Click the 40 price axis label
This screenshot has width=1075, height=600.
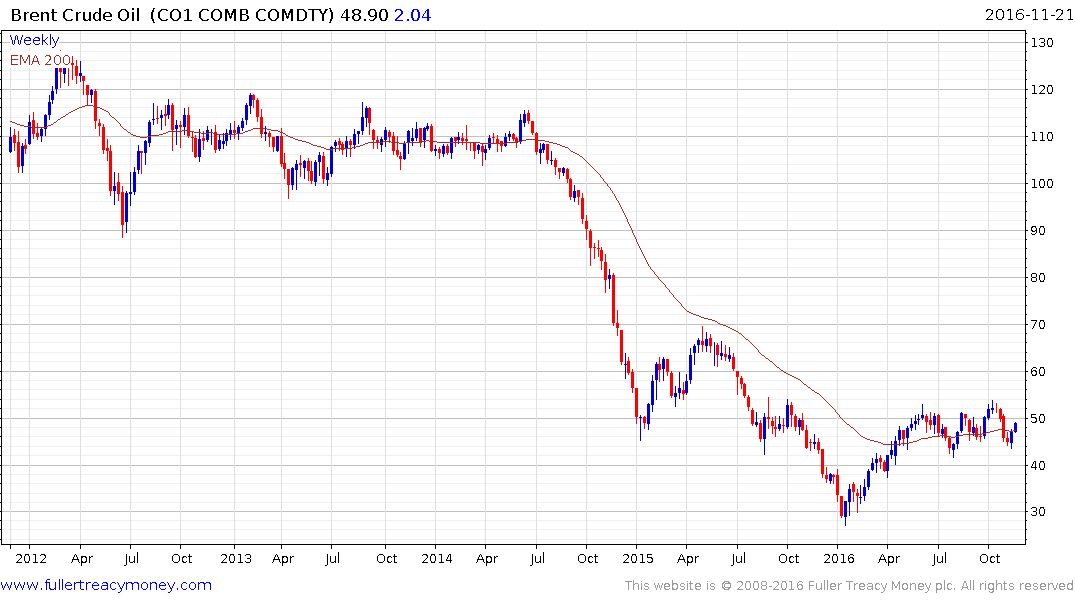1038,466
